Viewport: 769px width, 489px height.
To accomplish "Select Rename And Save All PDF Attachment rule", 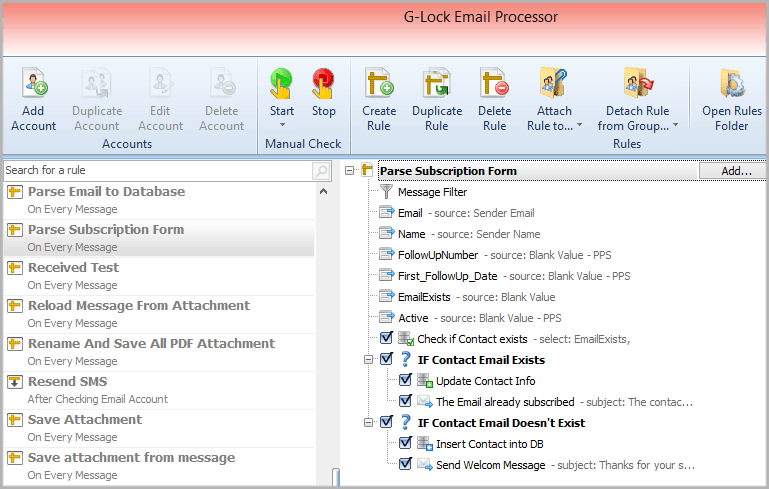I will (x=159, y=352).
